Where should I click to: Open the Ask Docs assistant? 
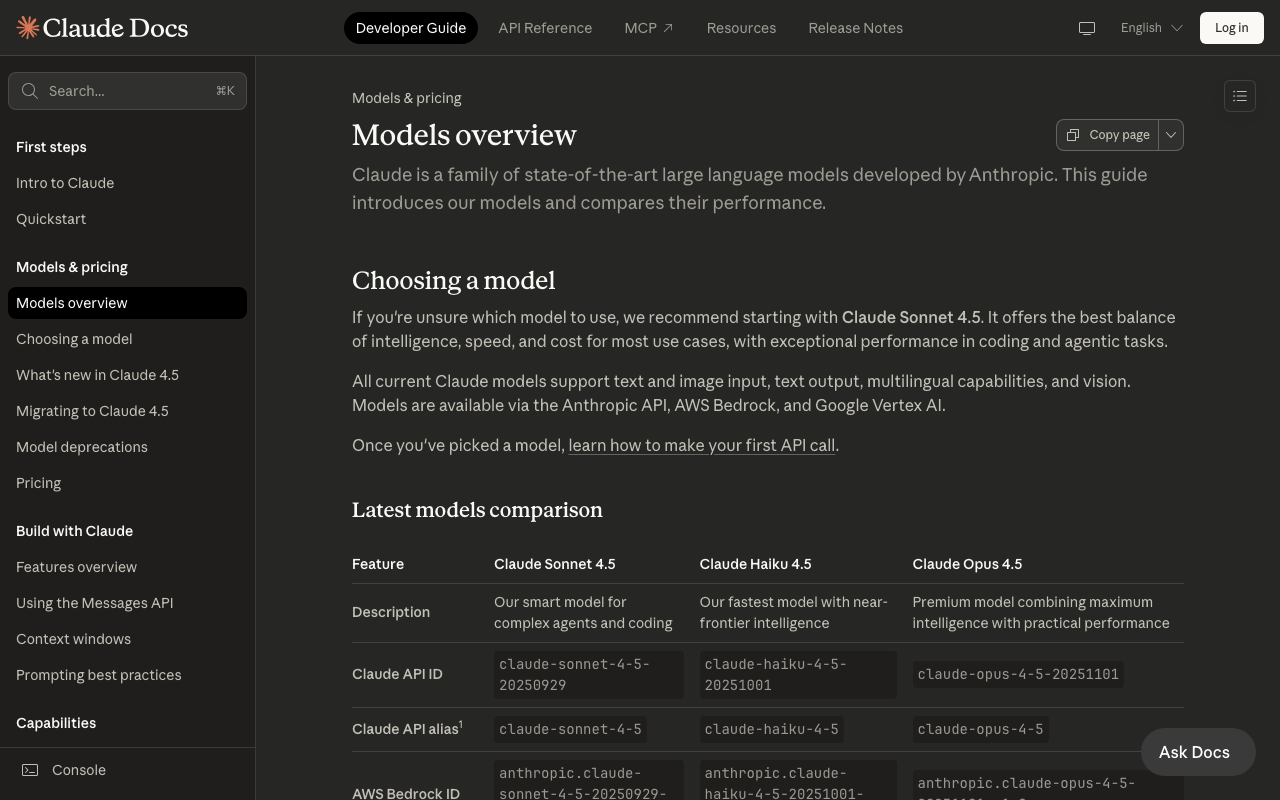point(1198,752)
